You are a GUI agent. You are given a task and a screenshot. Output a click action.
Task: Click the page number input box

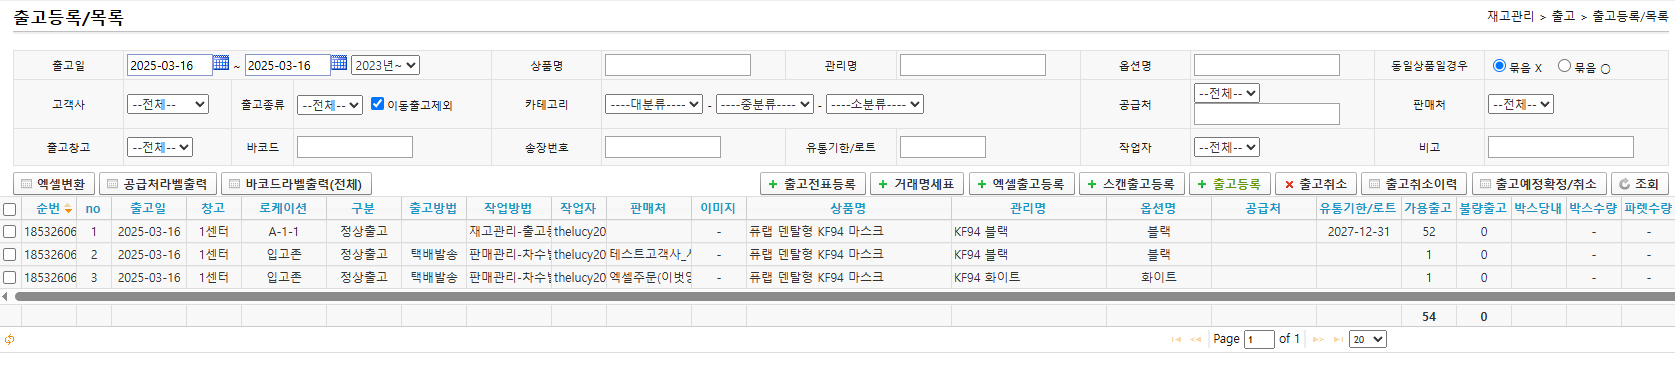[1259, 340]
